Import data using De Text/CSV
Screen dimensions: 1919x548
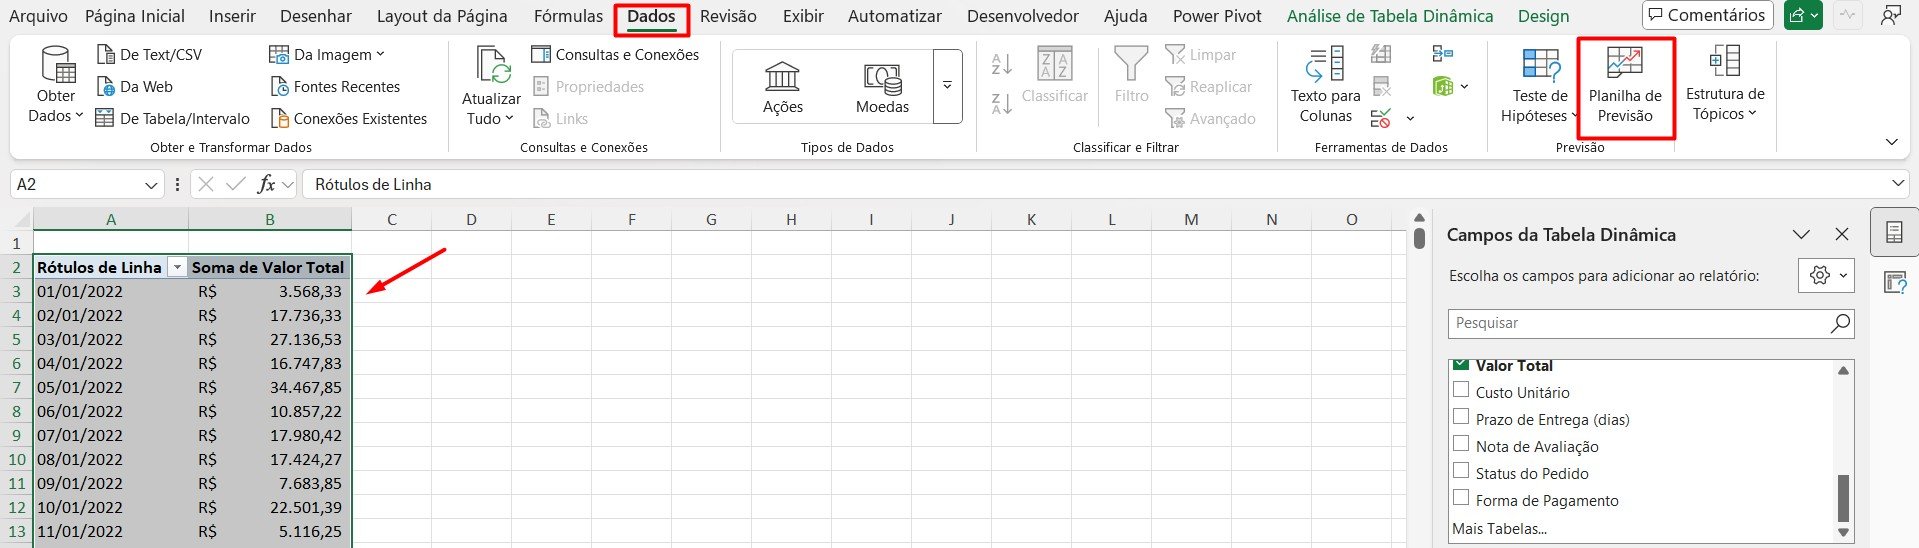[x=149, y=55]
